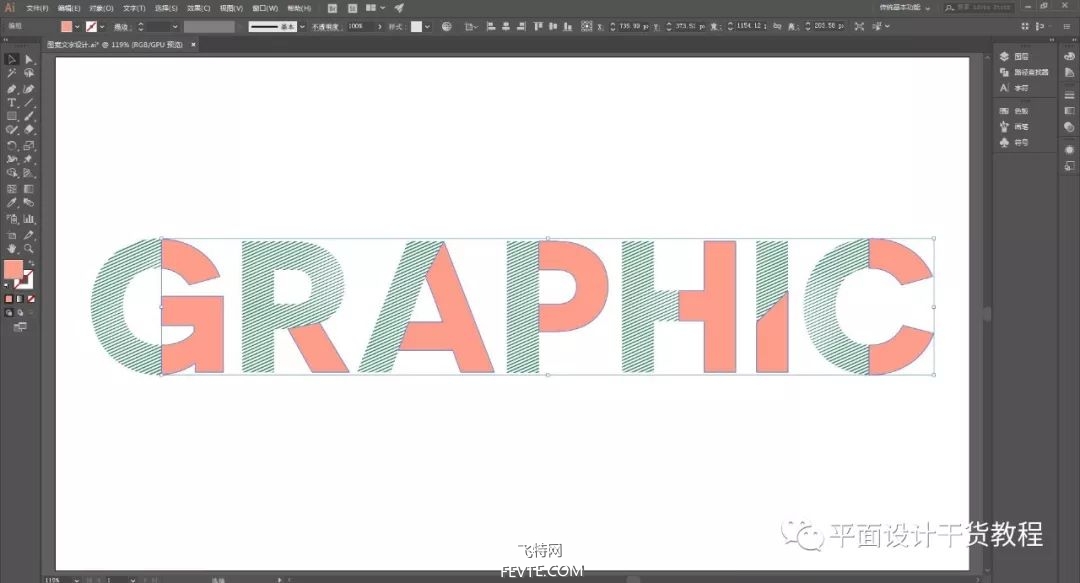Open the stroke color dropdown in control bar
The width and height of the screenshot is (1080, 583).
[x=102, y=27]
